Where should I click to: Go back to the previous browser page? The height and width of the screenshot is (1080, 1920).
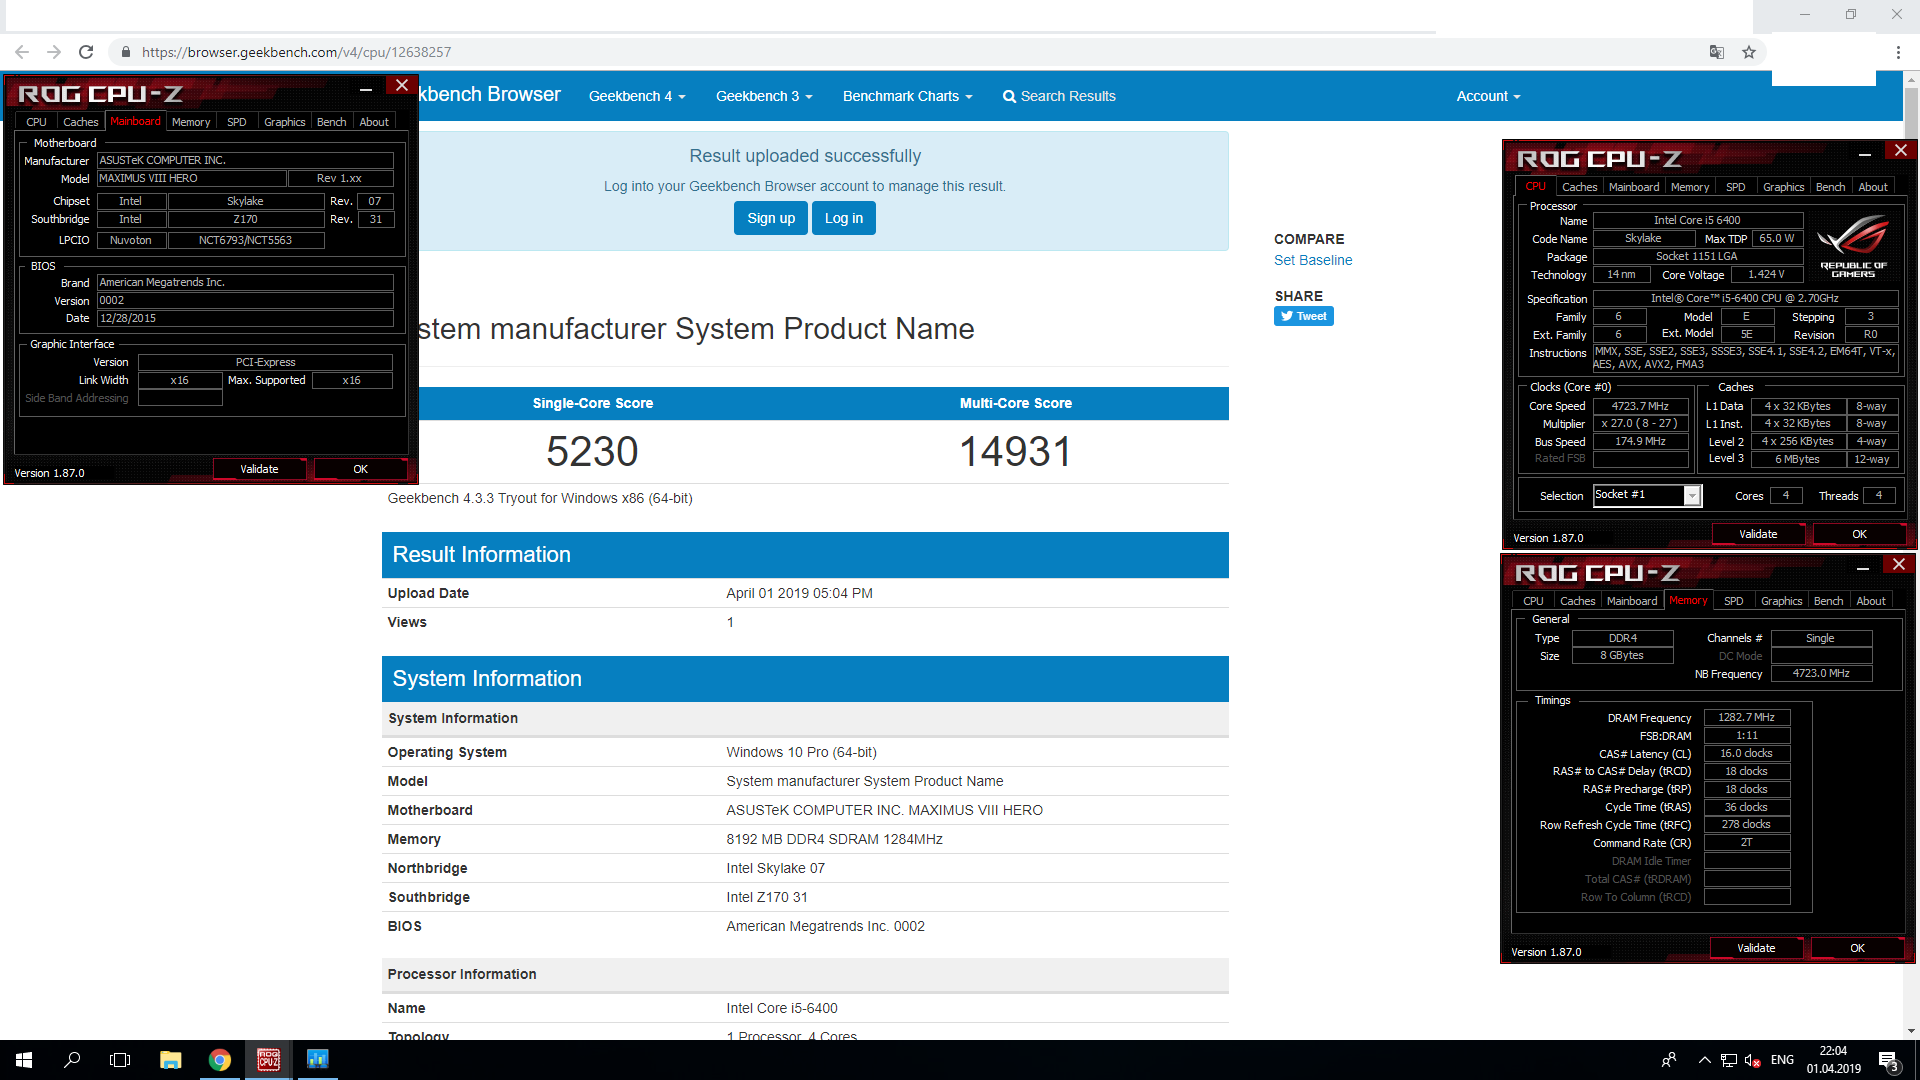(x=22, y=52)
